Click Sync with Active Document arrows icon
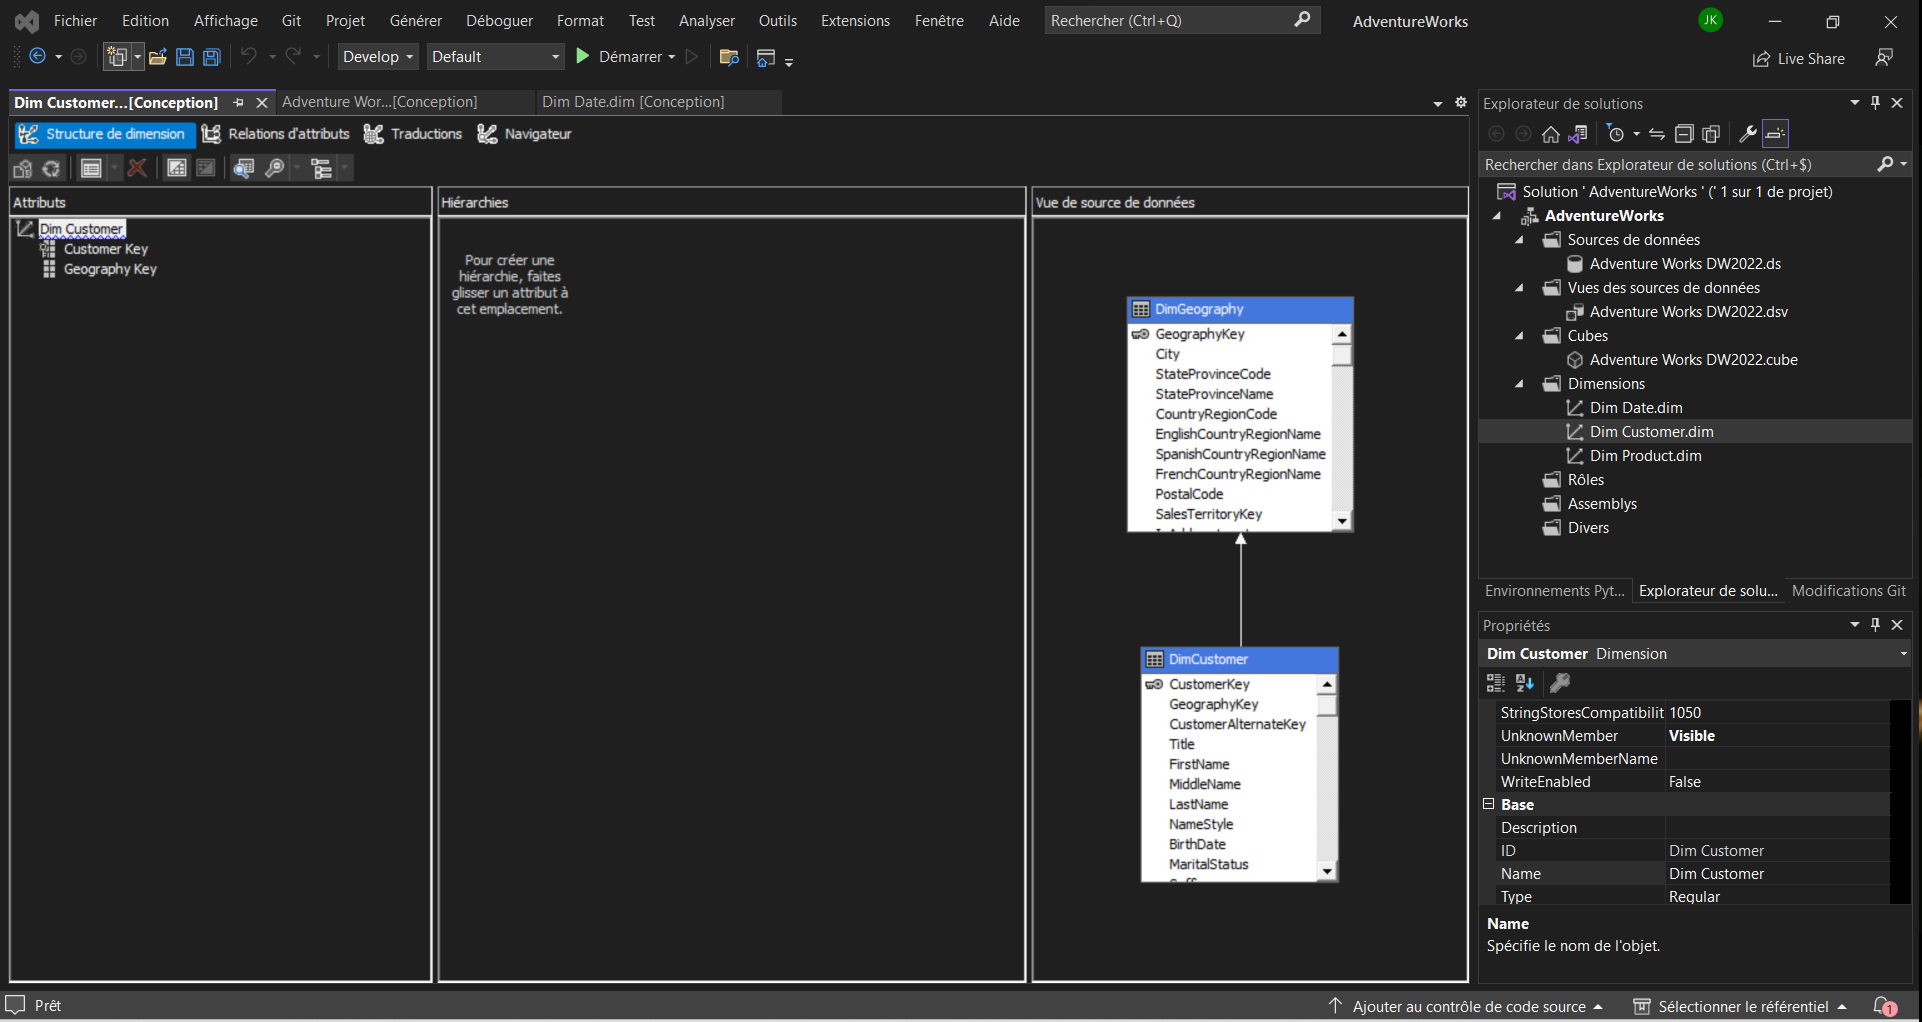The image size is (1922, 1022). tap(1657, 134)
